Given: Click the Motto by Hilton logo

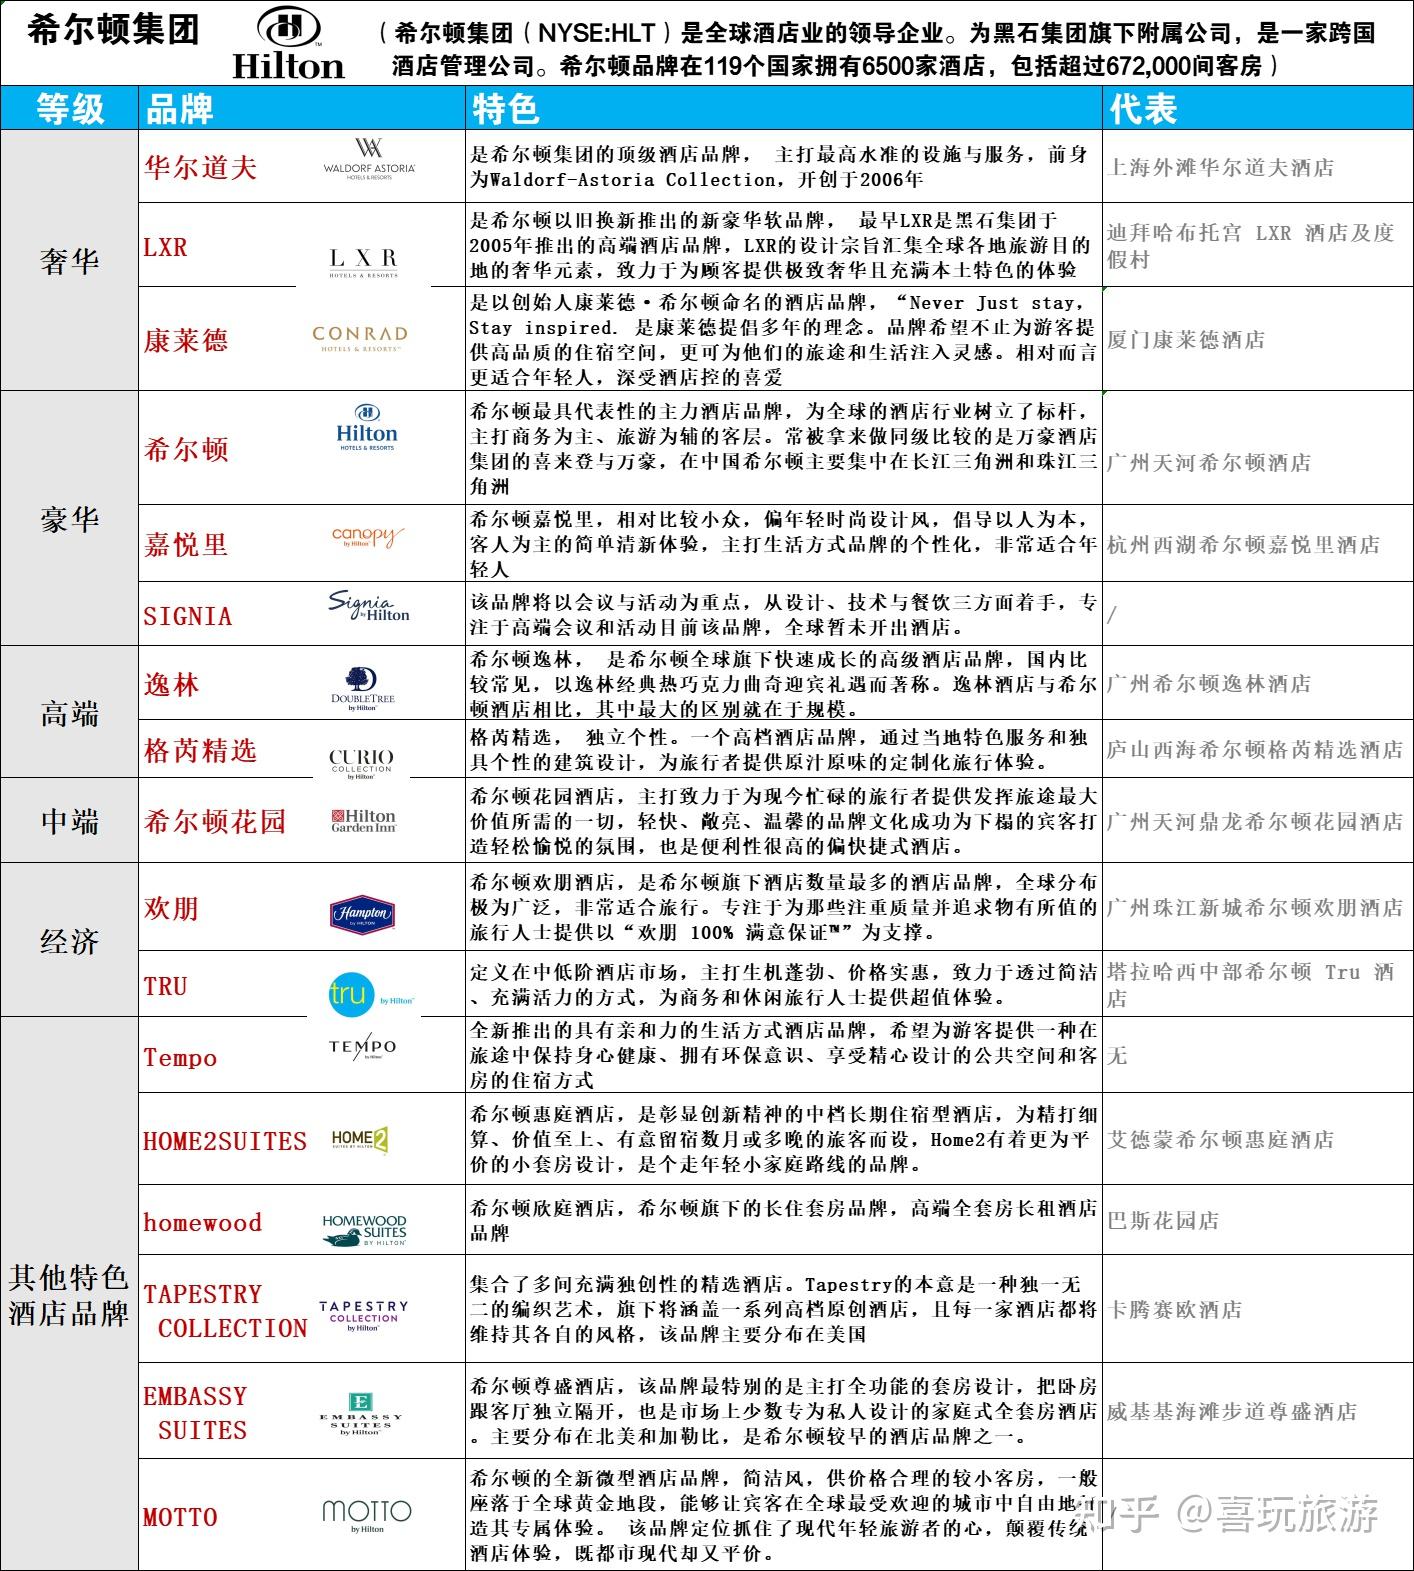Looking at the screenshot, I should coord(367,1515).
